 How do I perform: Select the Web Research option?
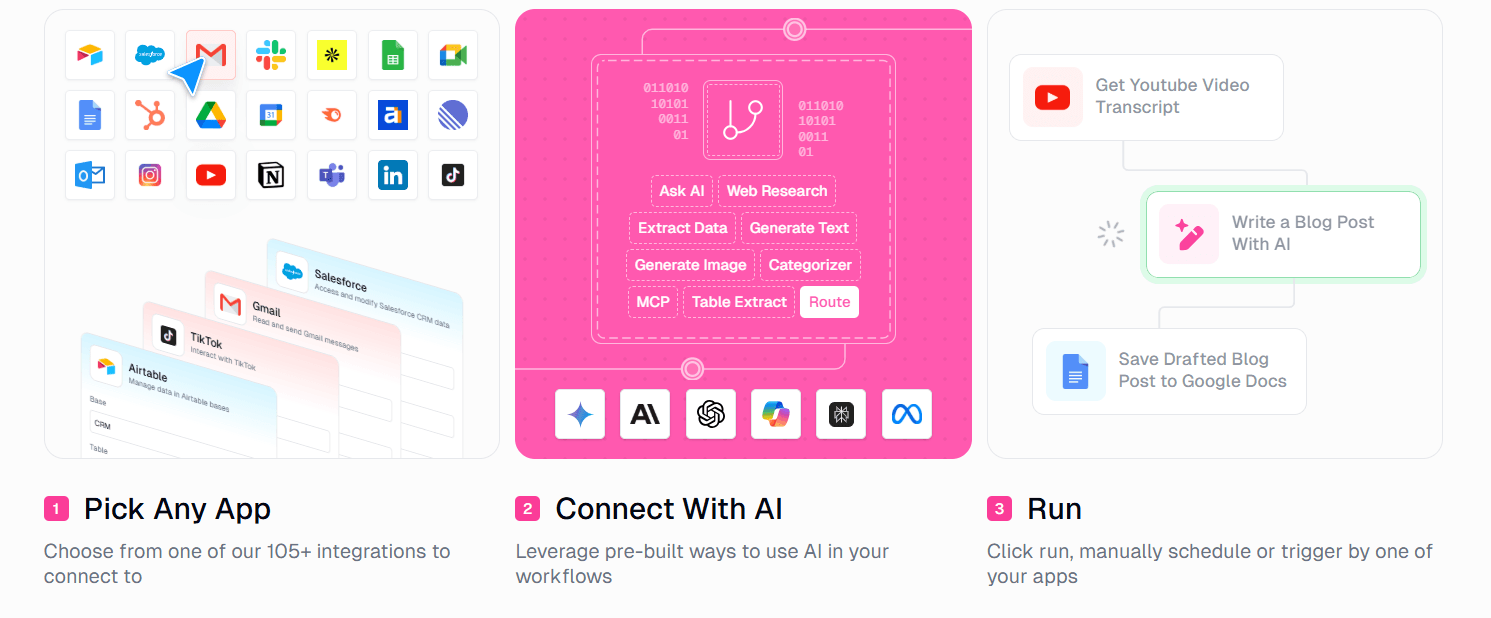pos(777,191)
